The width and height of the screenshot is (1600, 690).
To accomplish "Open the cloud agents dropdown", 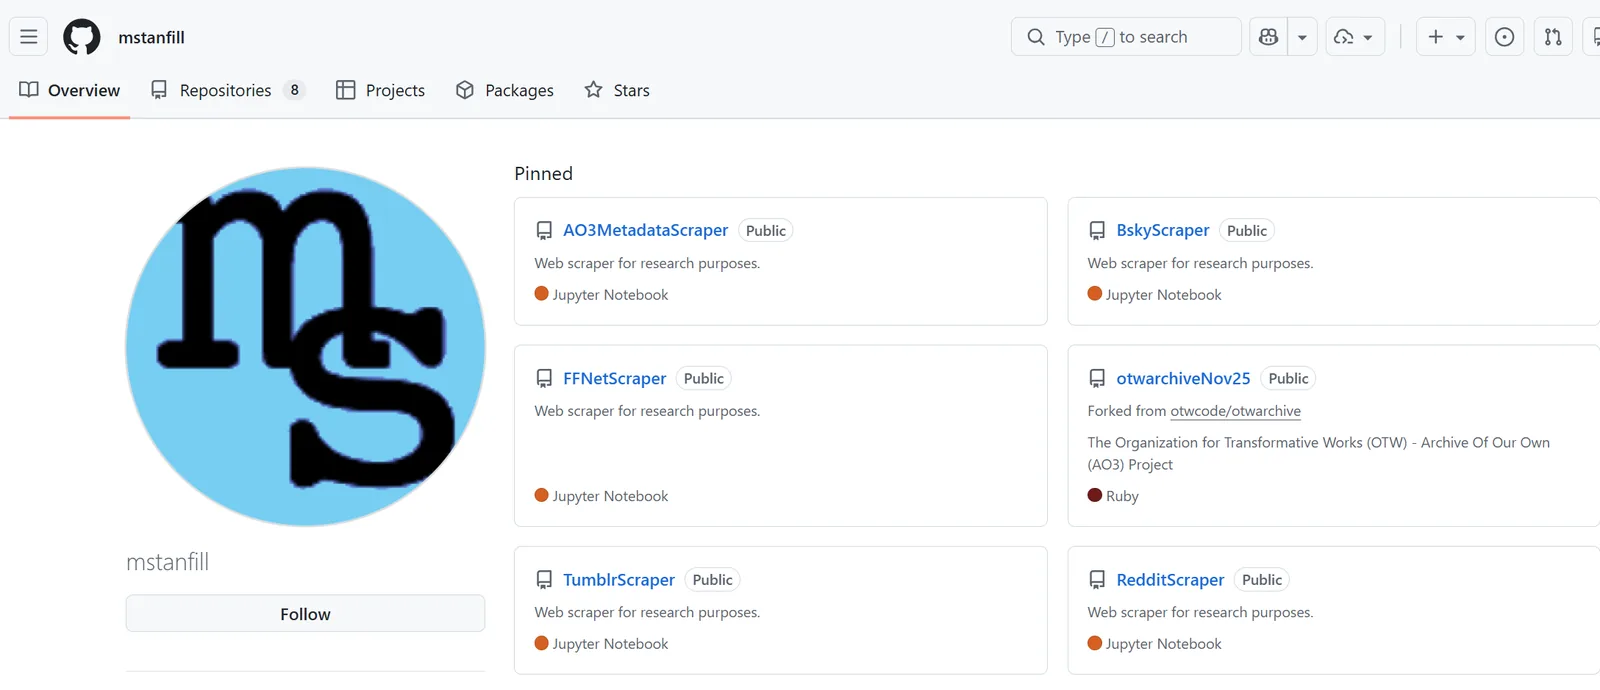I will point(1355,37).
